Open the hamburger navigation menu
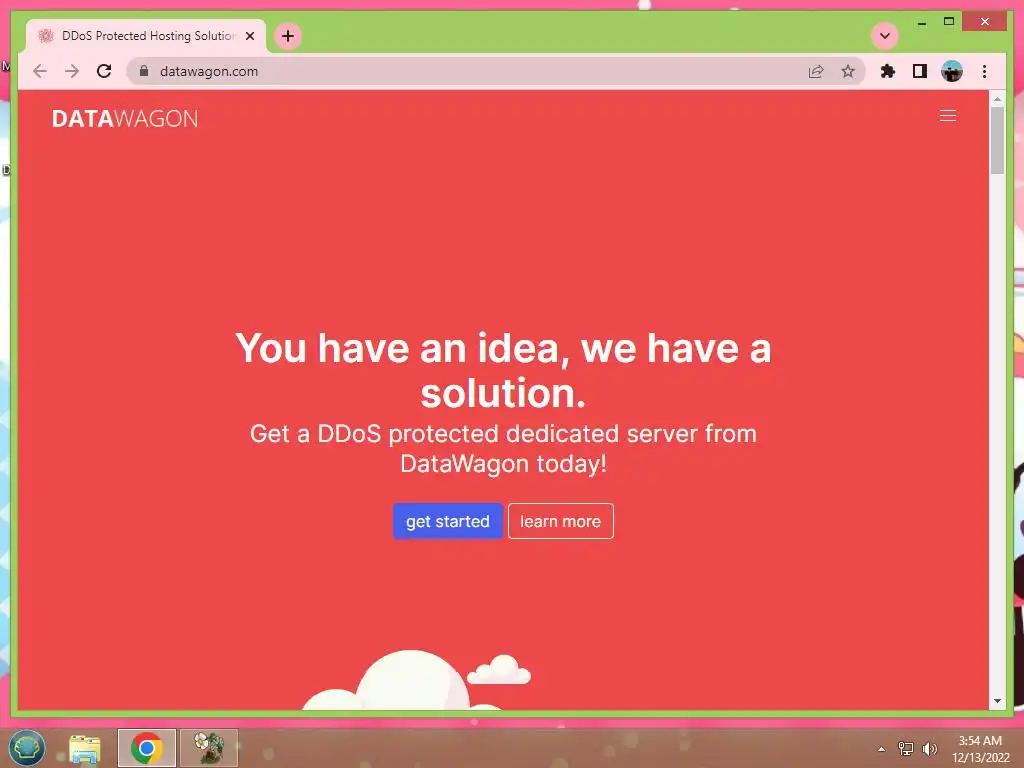Image resolution: width=1024 pixels, height=768 pixels. tap(948, 116)
